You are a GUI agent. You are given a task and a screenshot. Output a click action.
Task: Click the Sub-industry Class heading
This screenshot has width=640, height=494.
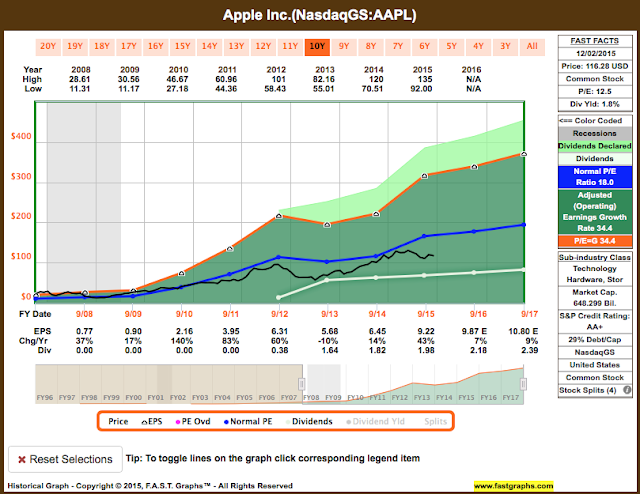[595, 258]
